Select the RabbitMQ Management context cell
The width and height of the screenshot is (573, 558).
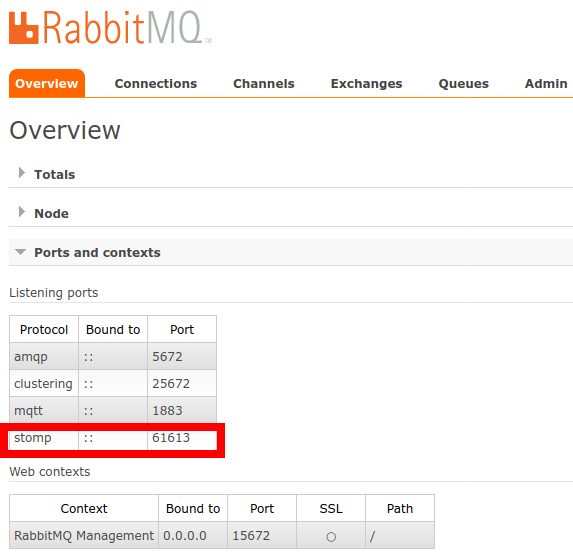(84, 536)
